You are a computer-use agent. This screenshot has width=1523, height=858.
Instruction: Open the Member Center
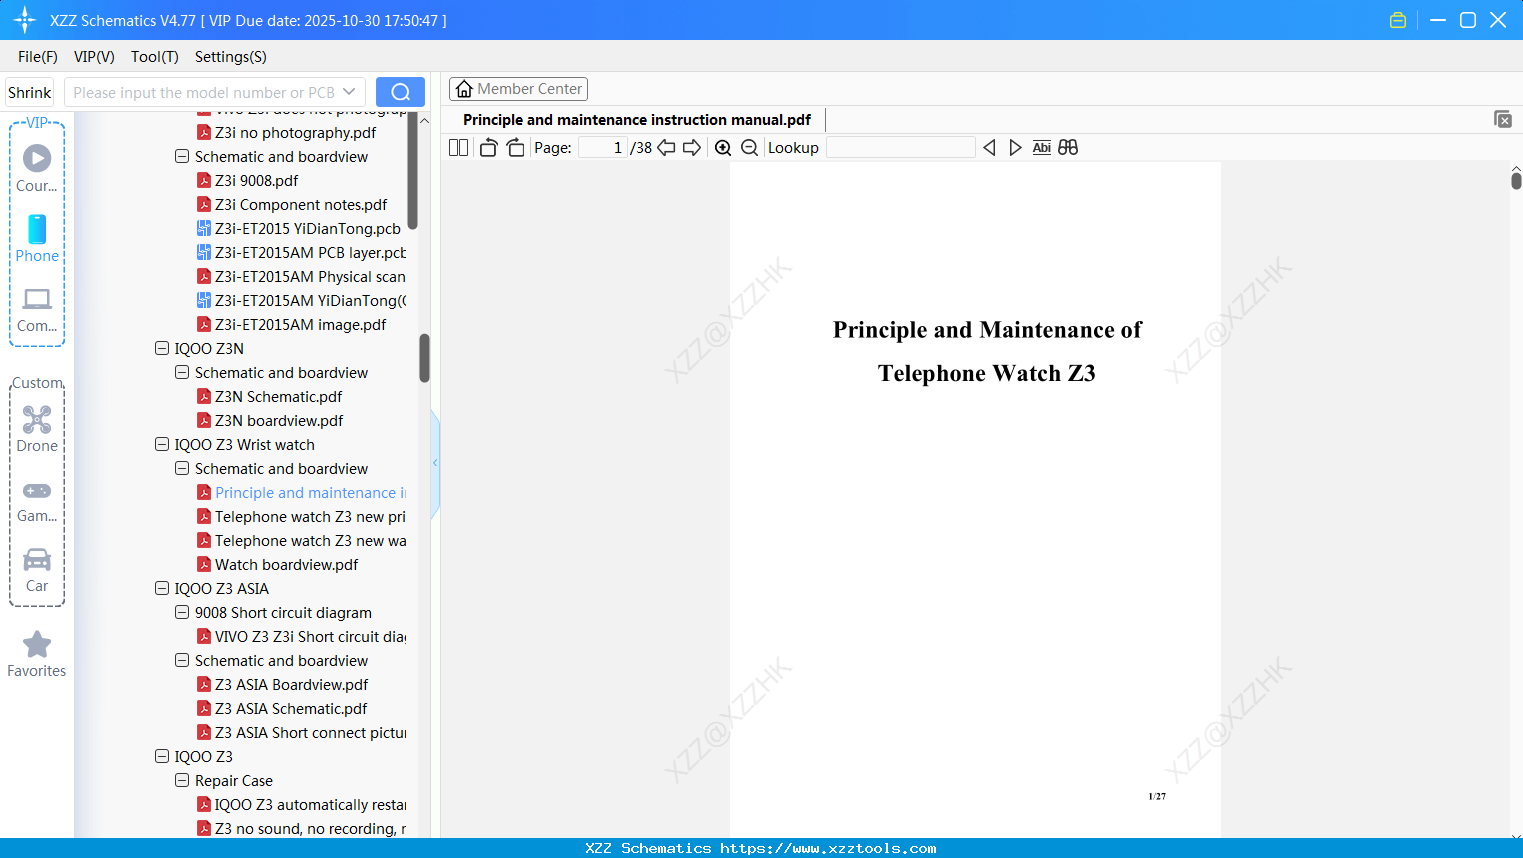point(518,88)
